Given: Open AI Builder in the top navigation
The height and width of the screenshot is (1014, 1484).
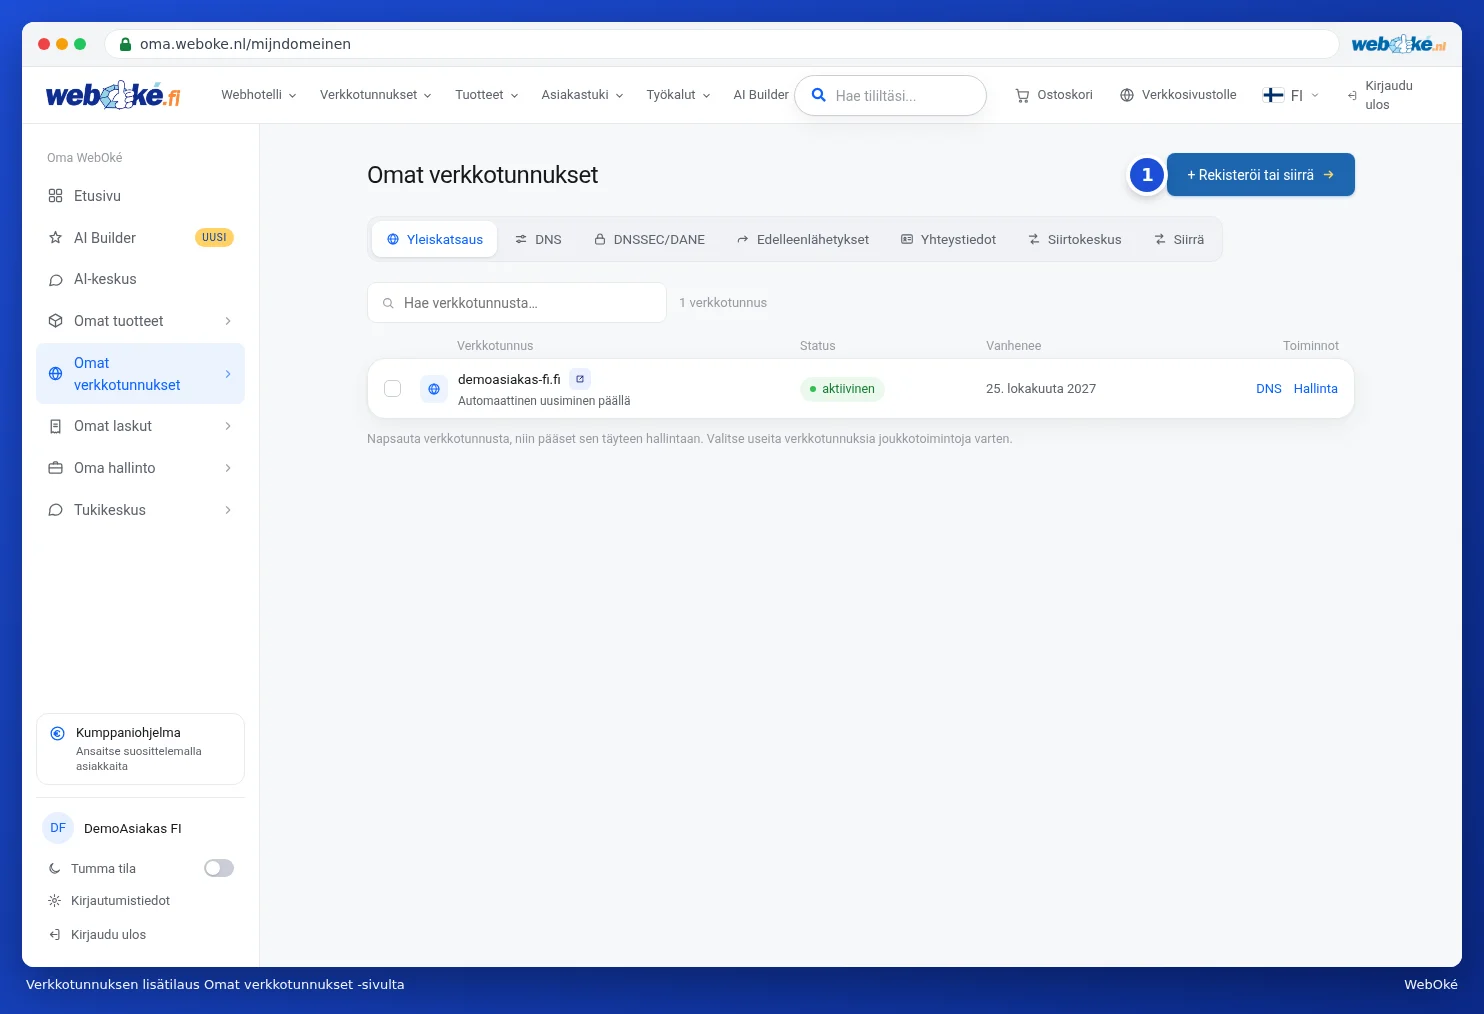Looking at the screenshot, I should click(761, 95).
